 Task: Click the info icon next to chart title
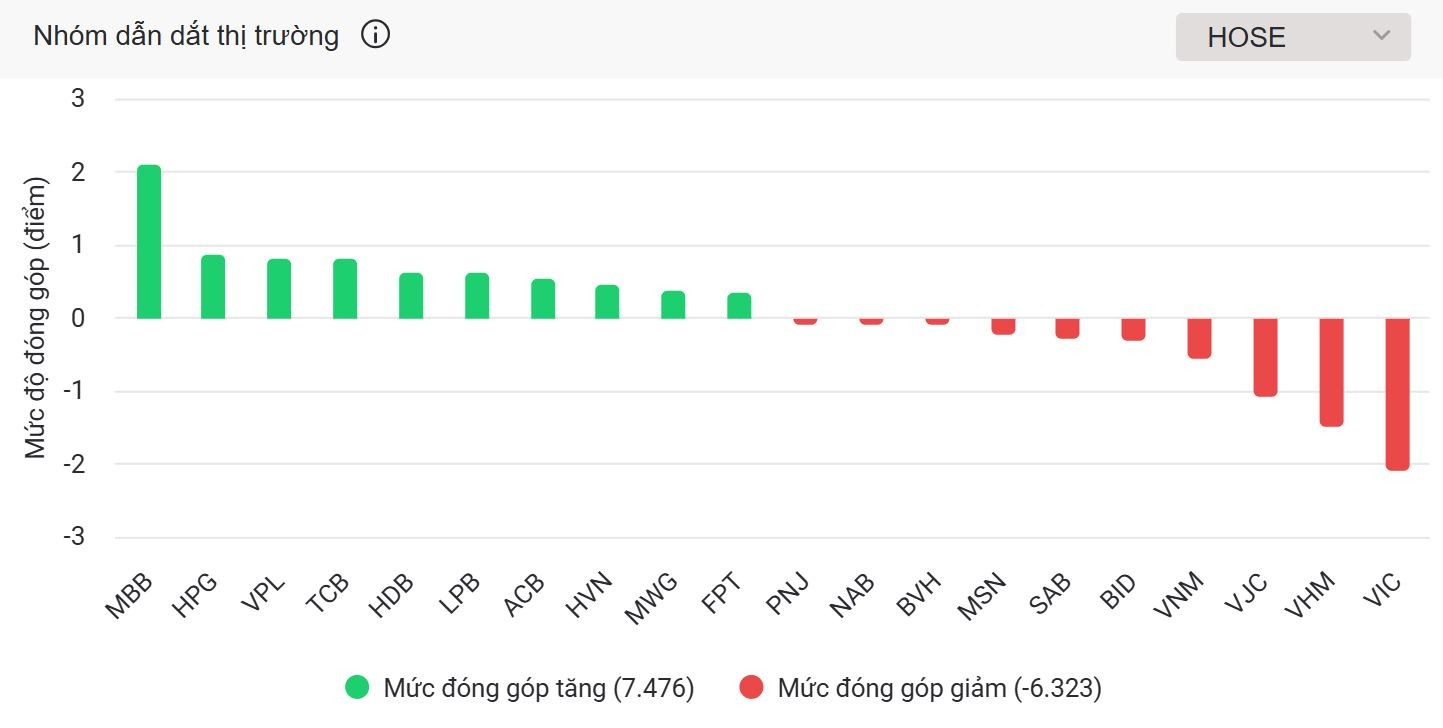pos(375,34)
